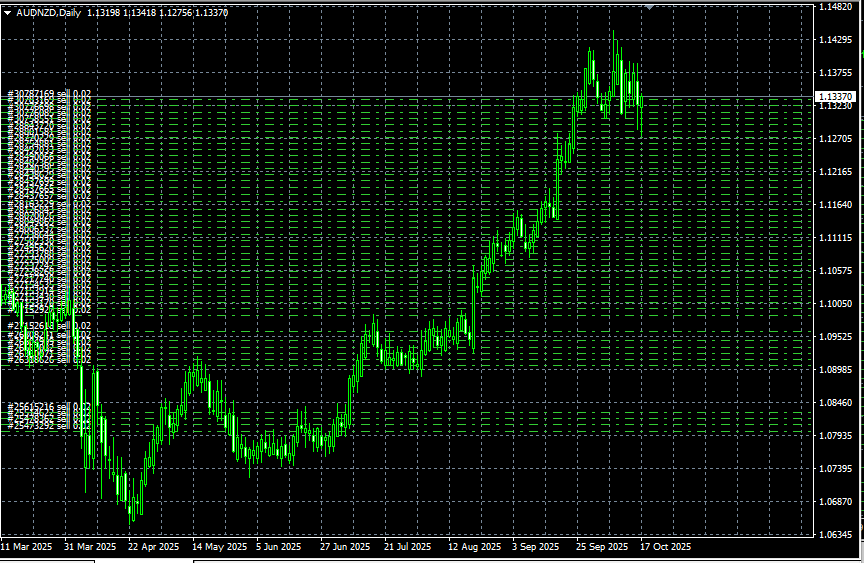This screenshot has width=864, height=563.
Task: Click the 1.06345 price scale label
Action: pos(835,535)
